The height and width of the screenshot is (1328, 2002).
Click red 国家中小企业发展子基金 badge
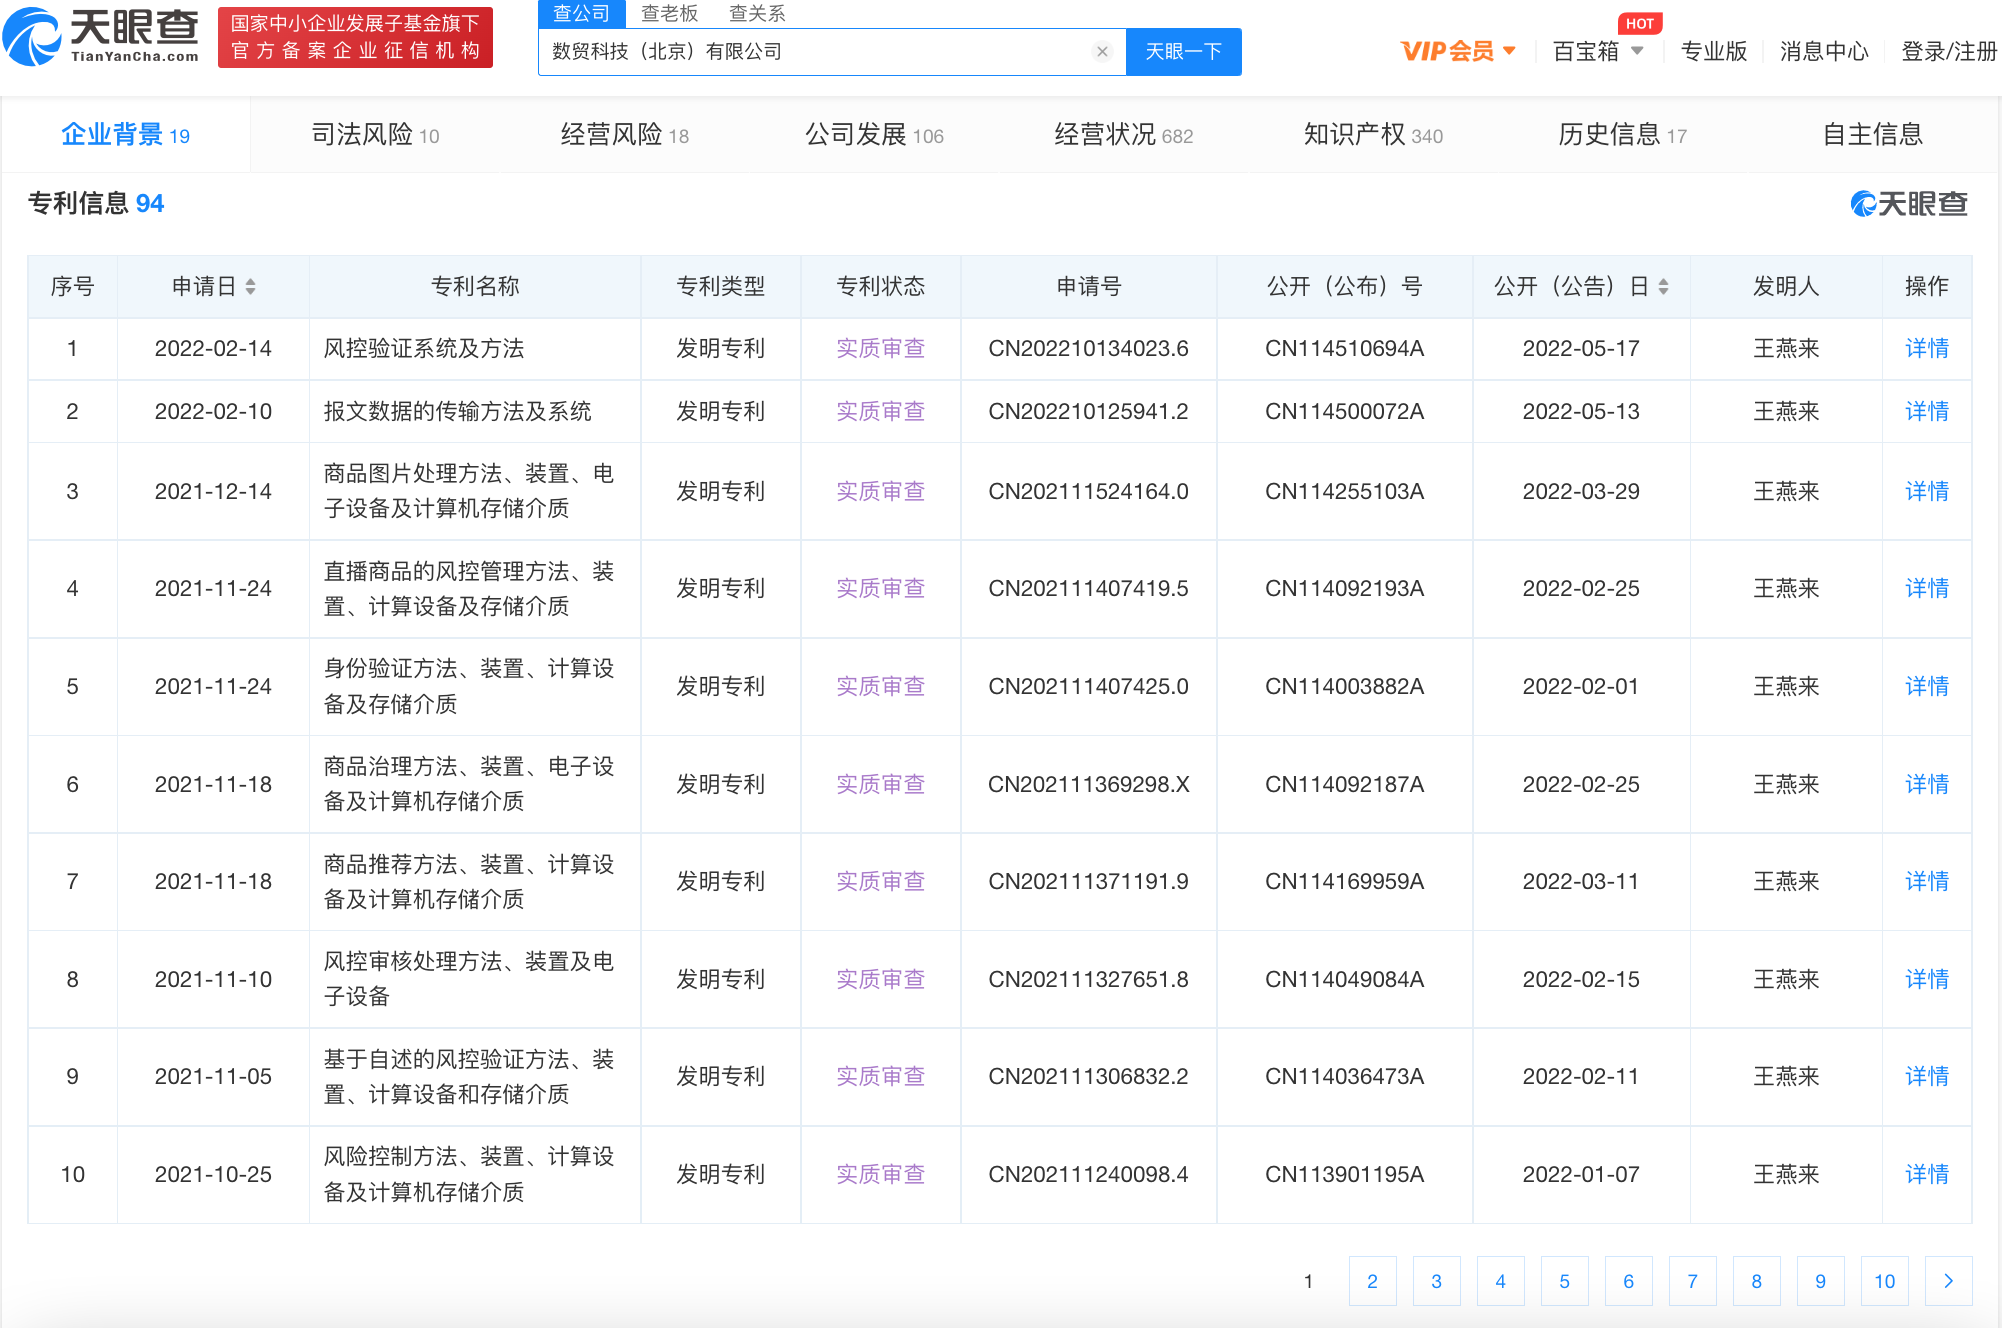click(x=355, y=38)
